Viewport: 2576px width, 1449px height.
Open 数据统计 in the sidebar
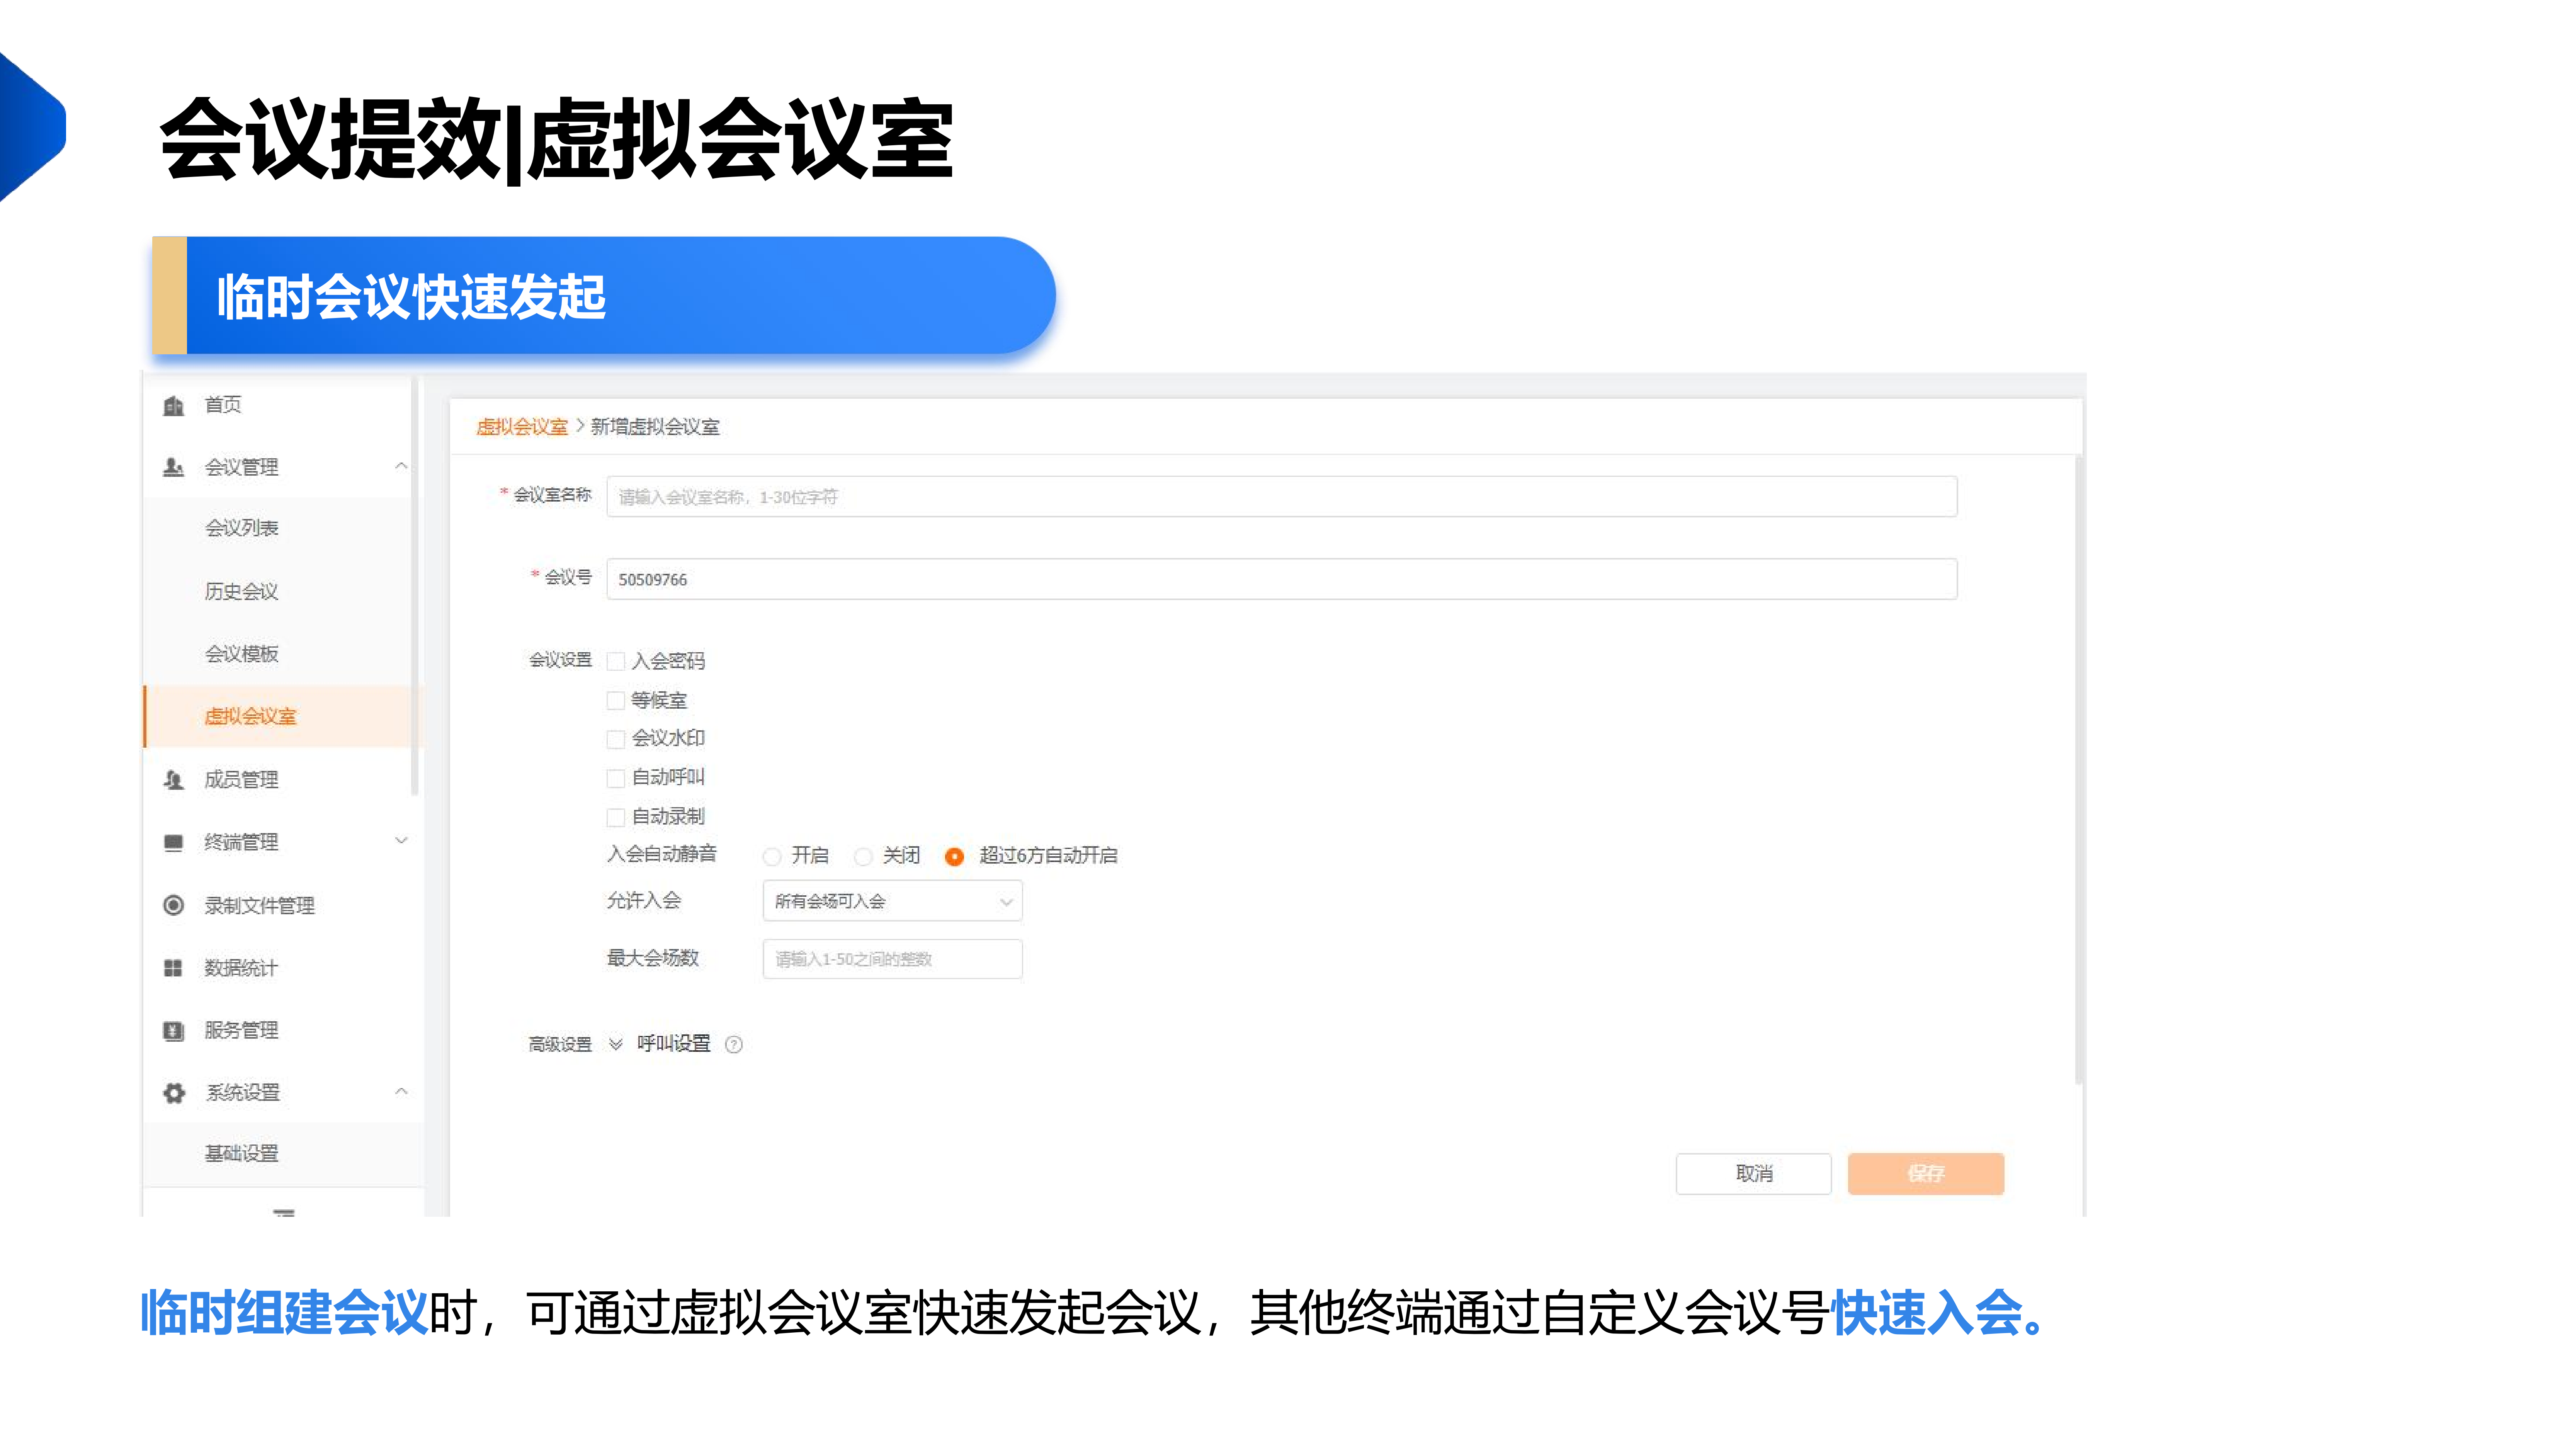(x=241, y=968)
